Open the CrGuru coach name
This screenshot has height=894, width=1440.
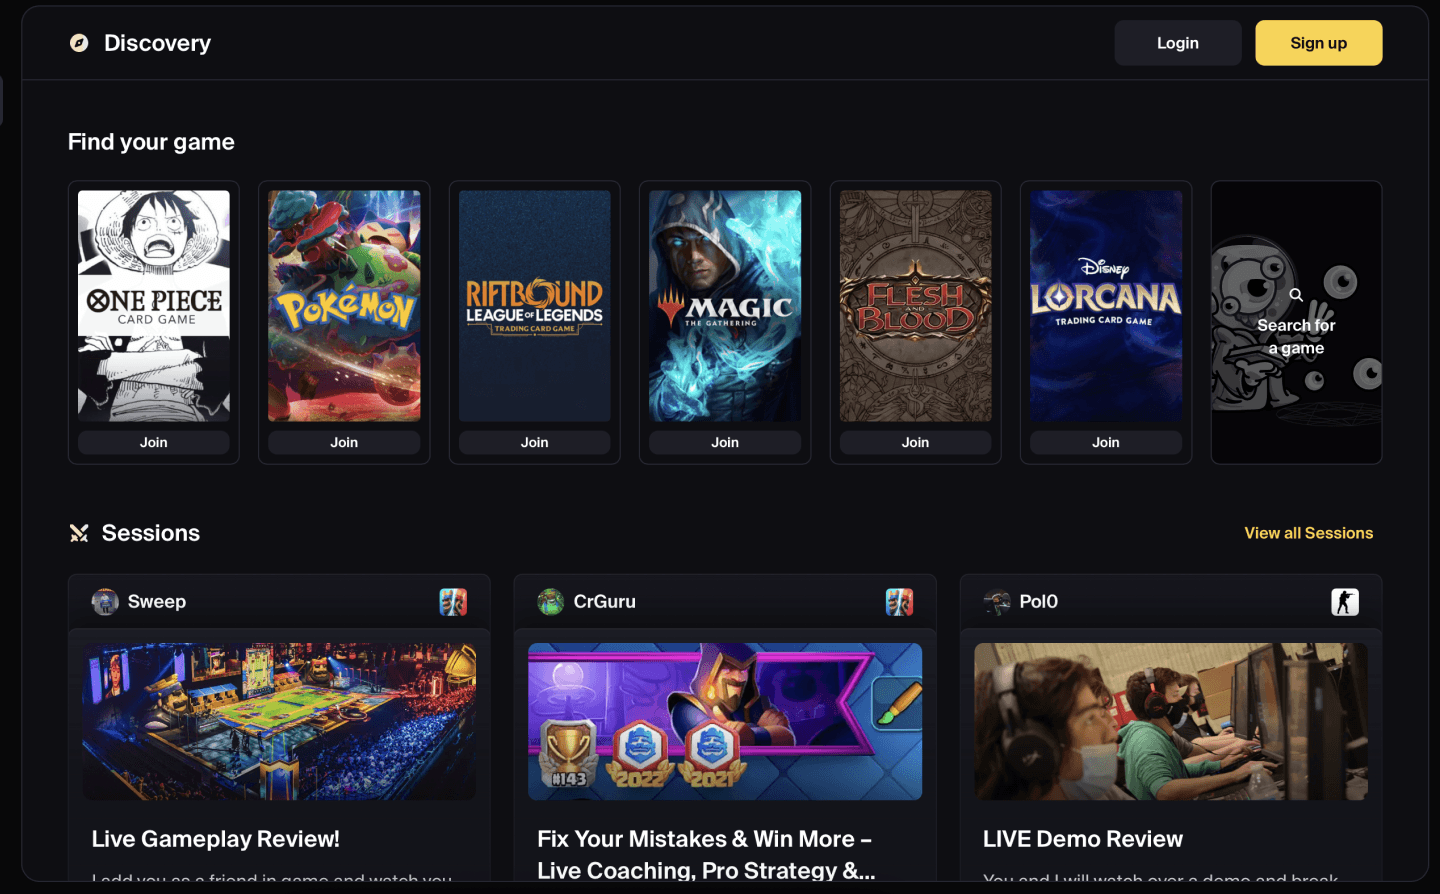pos(605,602)
